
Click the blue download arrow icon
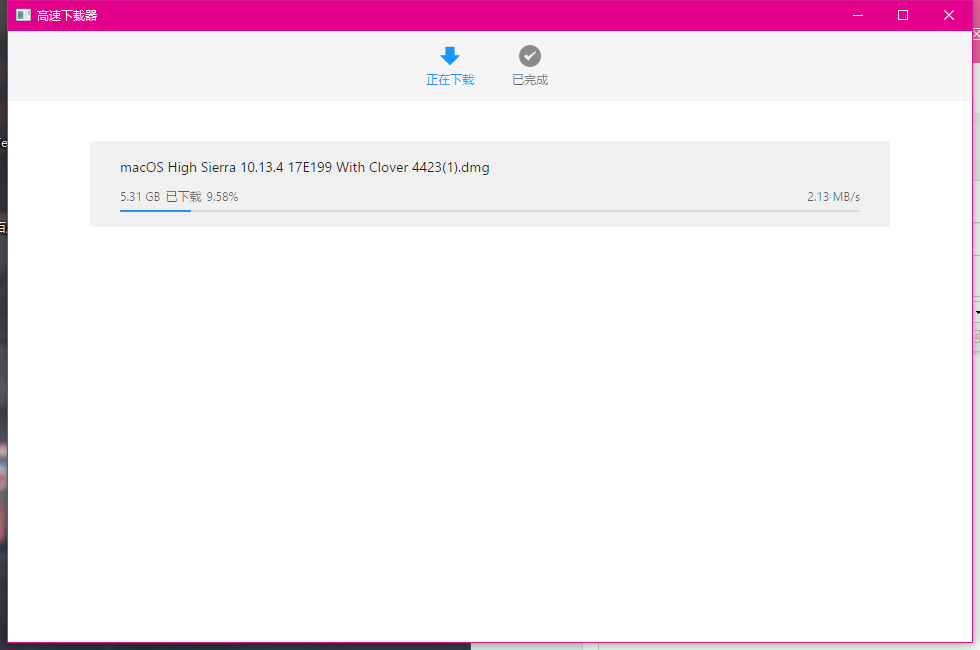(x=450, y=56)
